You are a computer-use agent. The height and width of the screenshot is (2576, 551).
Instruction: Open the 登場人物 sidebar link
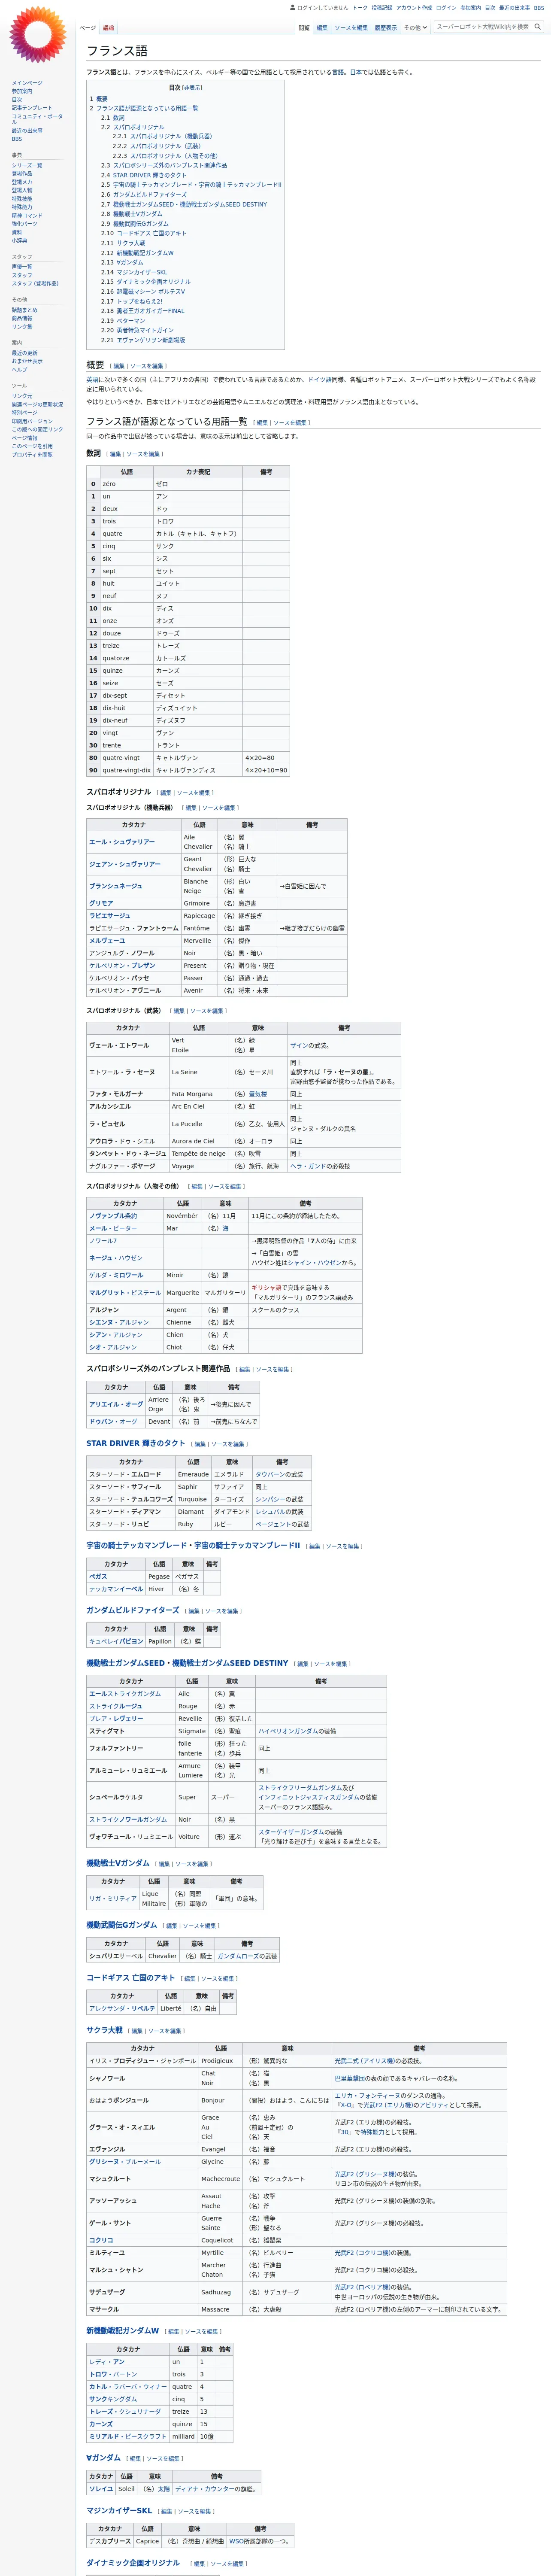[22, 190]
